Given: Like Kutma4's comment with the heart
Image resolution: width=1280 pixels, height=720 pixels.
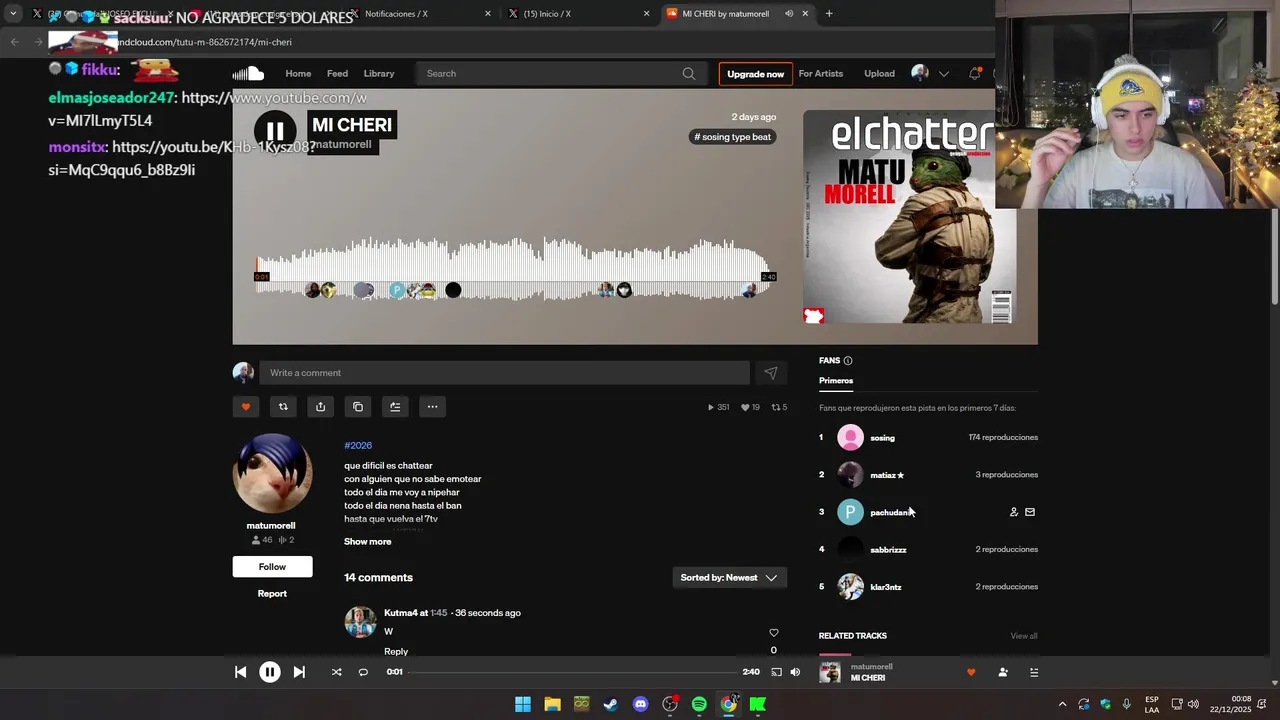Looking at the screenshot, I should (773, 633).
